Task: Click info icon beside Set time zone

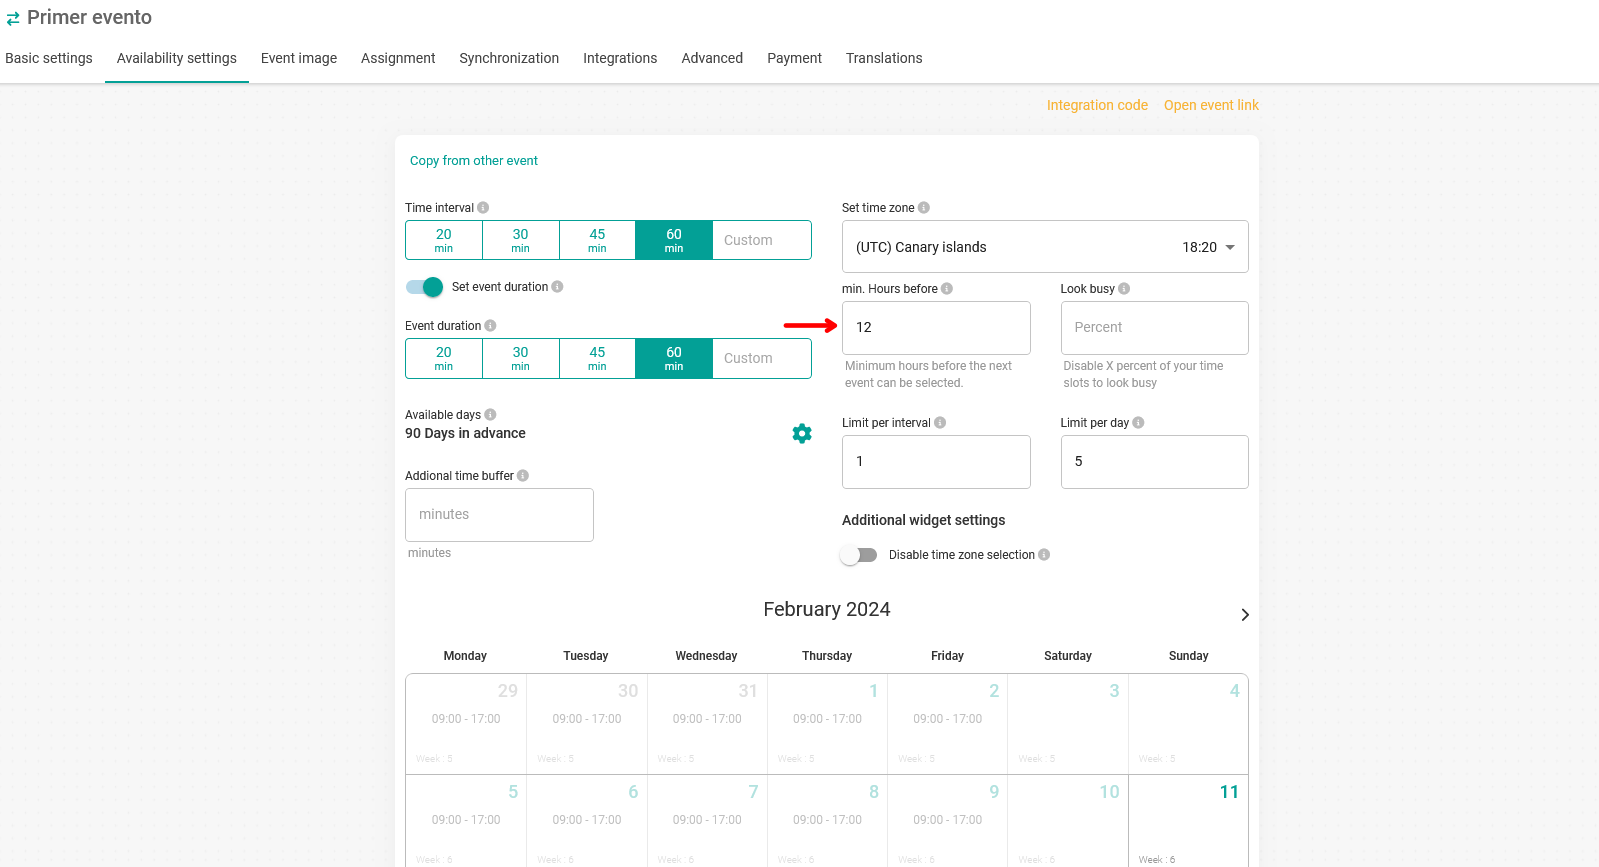Action: 924,208
